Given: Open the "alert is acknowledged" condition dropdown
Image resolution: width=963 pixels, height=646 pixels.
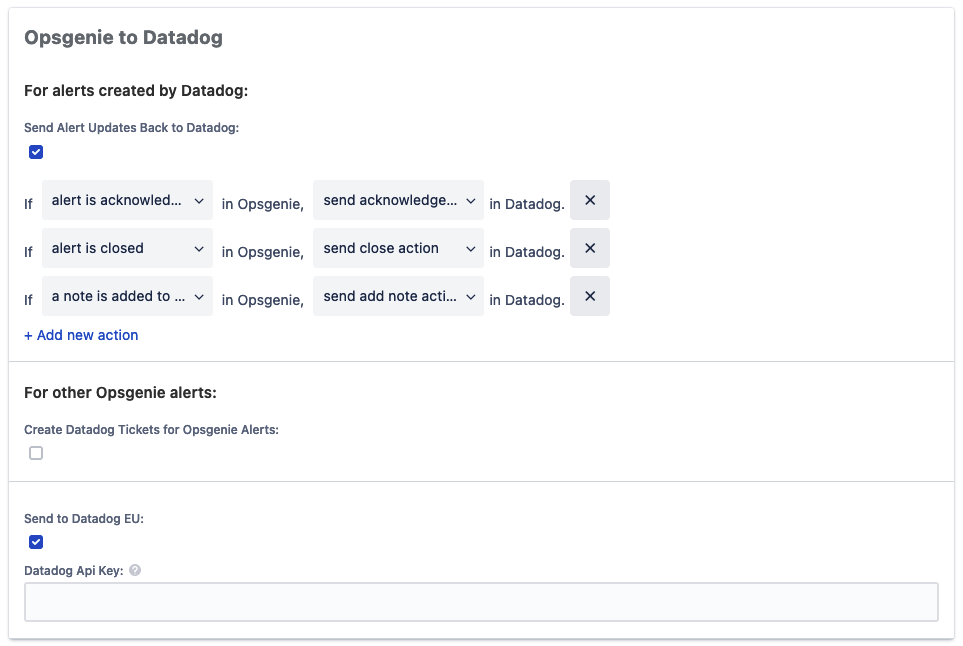Looking at the screenshot, I should click(127, 199).
